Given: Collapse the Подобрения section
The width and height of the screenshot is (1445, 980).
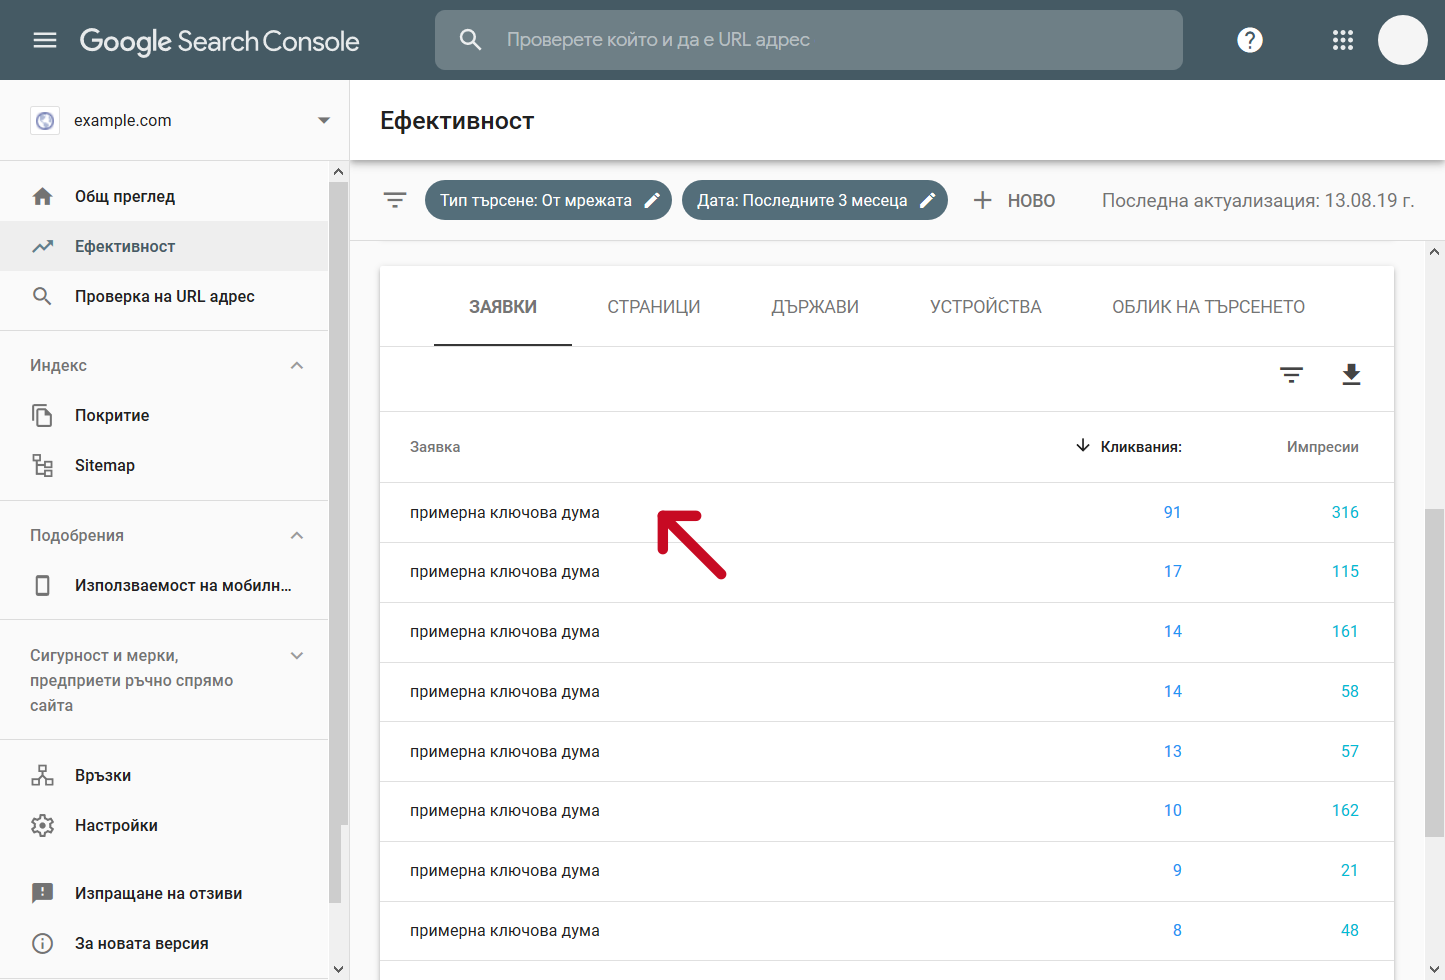Looking at the screenshot, I should 297,536.
